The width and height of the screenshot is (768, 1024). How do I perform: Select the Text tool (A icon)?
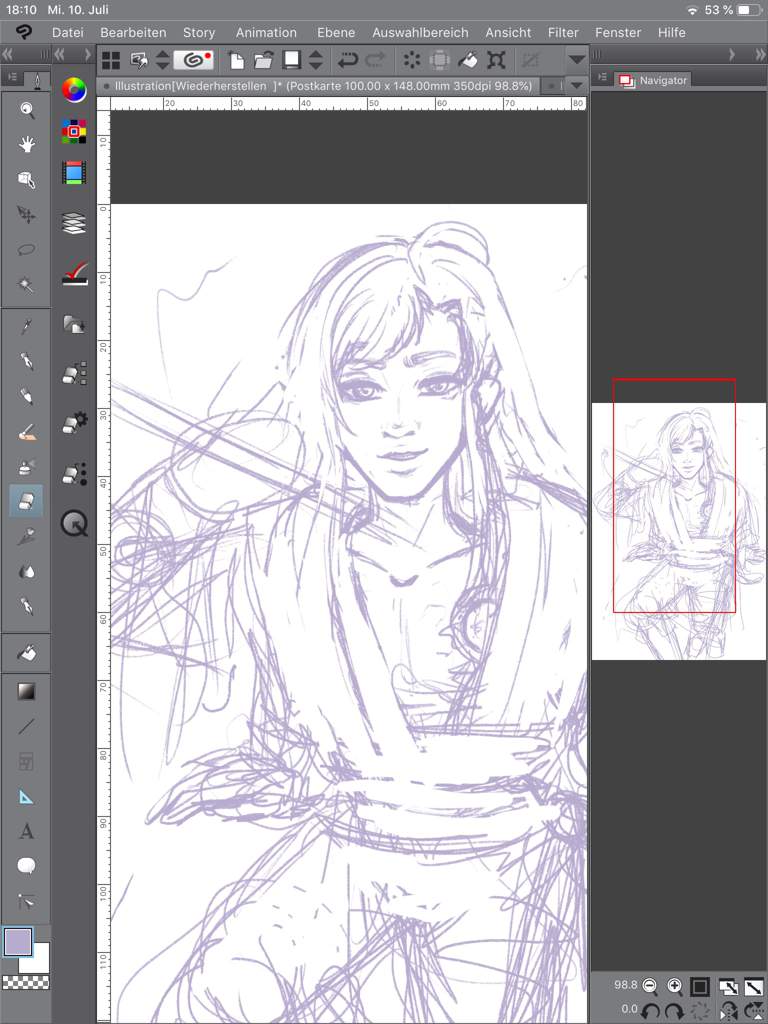[26, 831]
